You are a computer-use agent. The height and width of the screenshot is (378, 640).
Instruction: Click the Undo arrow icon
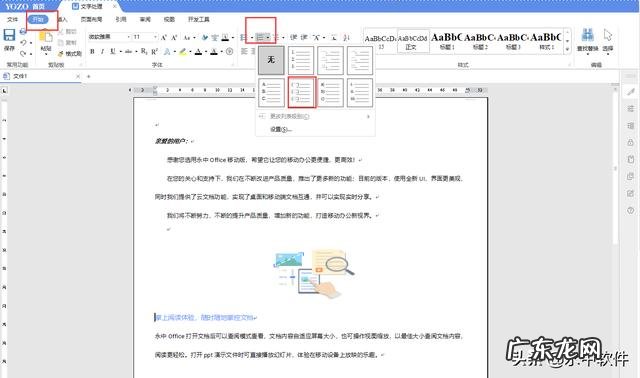23,42
